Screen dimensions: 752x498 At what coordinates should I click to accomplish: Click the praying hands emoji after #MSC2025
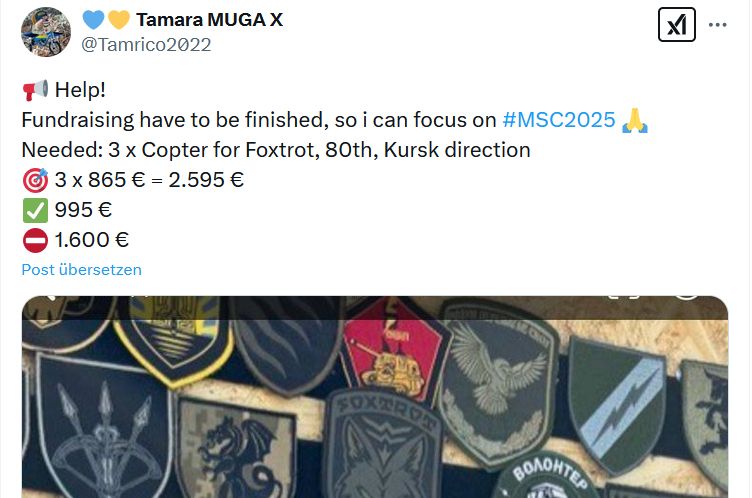[634, 120]
